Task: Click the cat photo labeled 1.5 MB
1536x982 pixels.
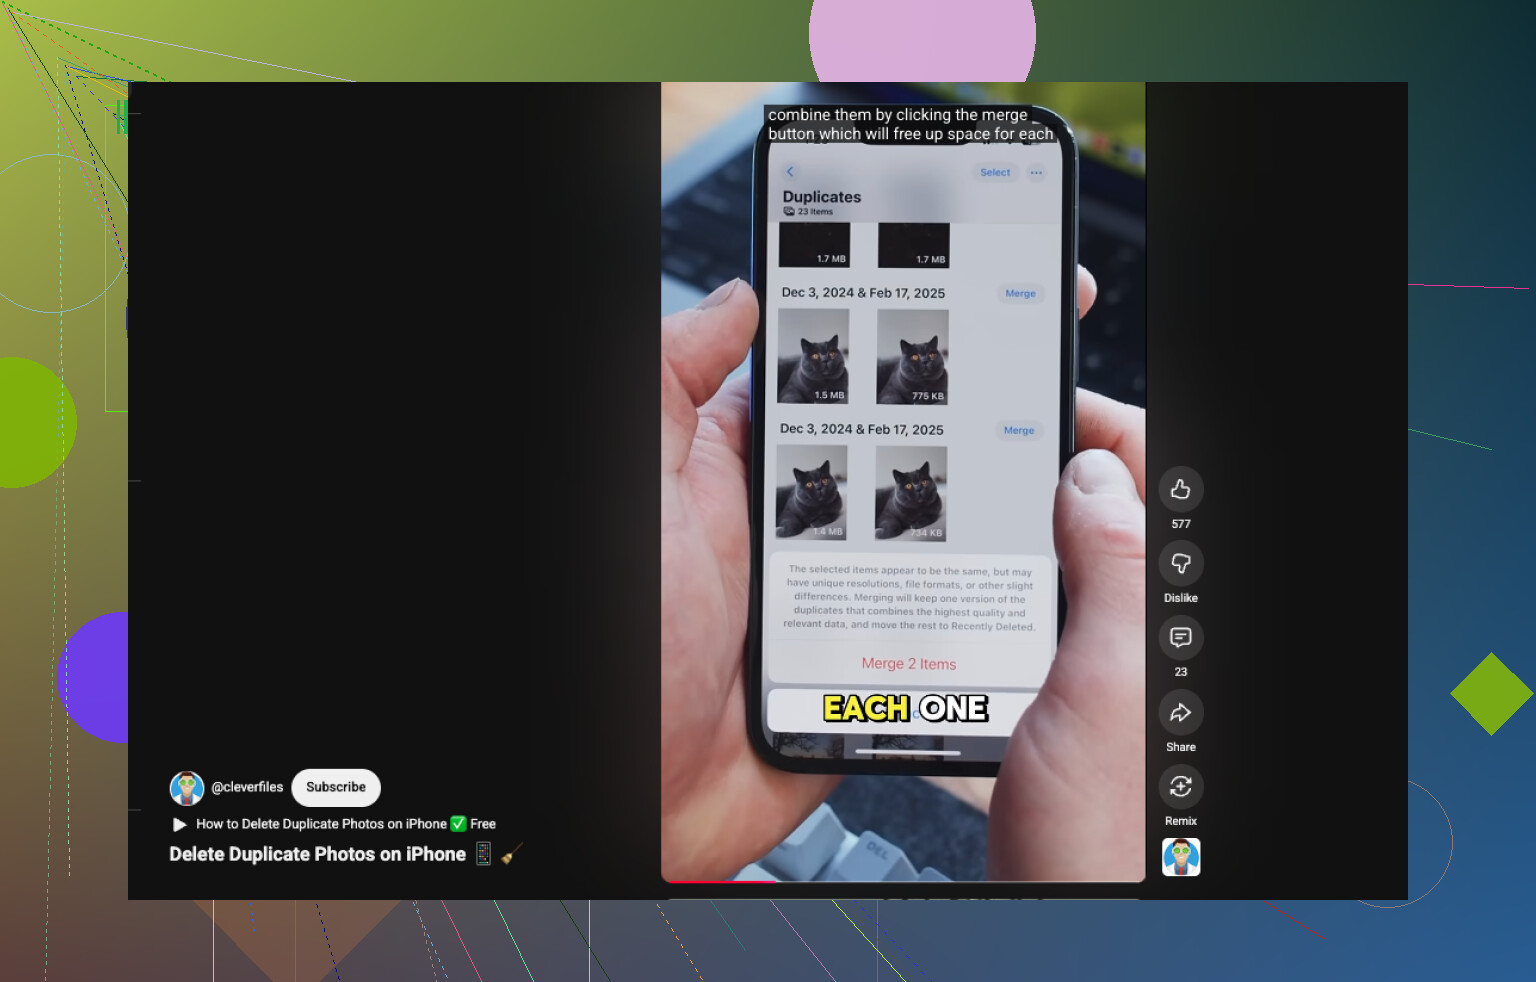Action: (814, 356)
